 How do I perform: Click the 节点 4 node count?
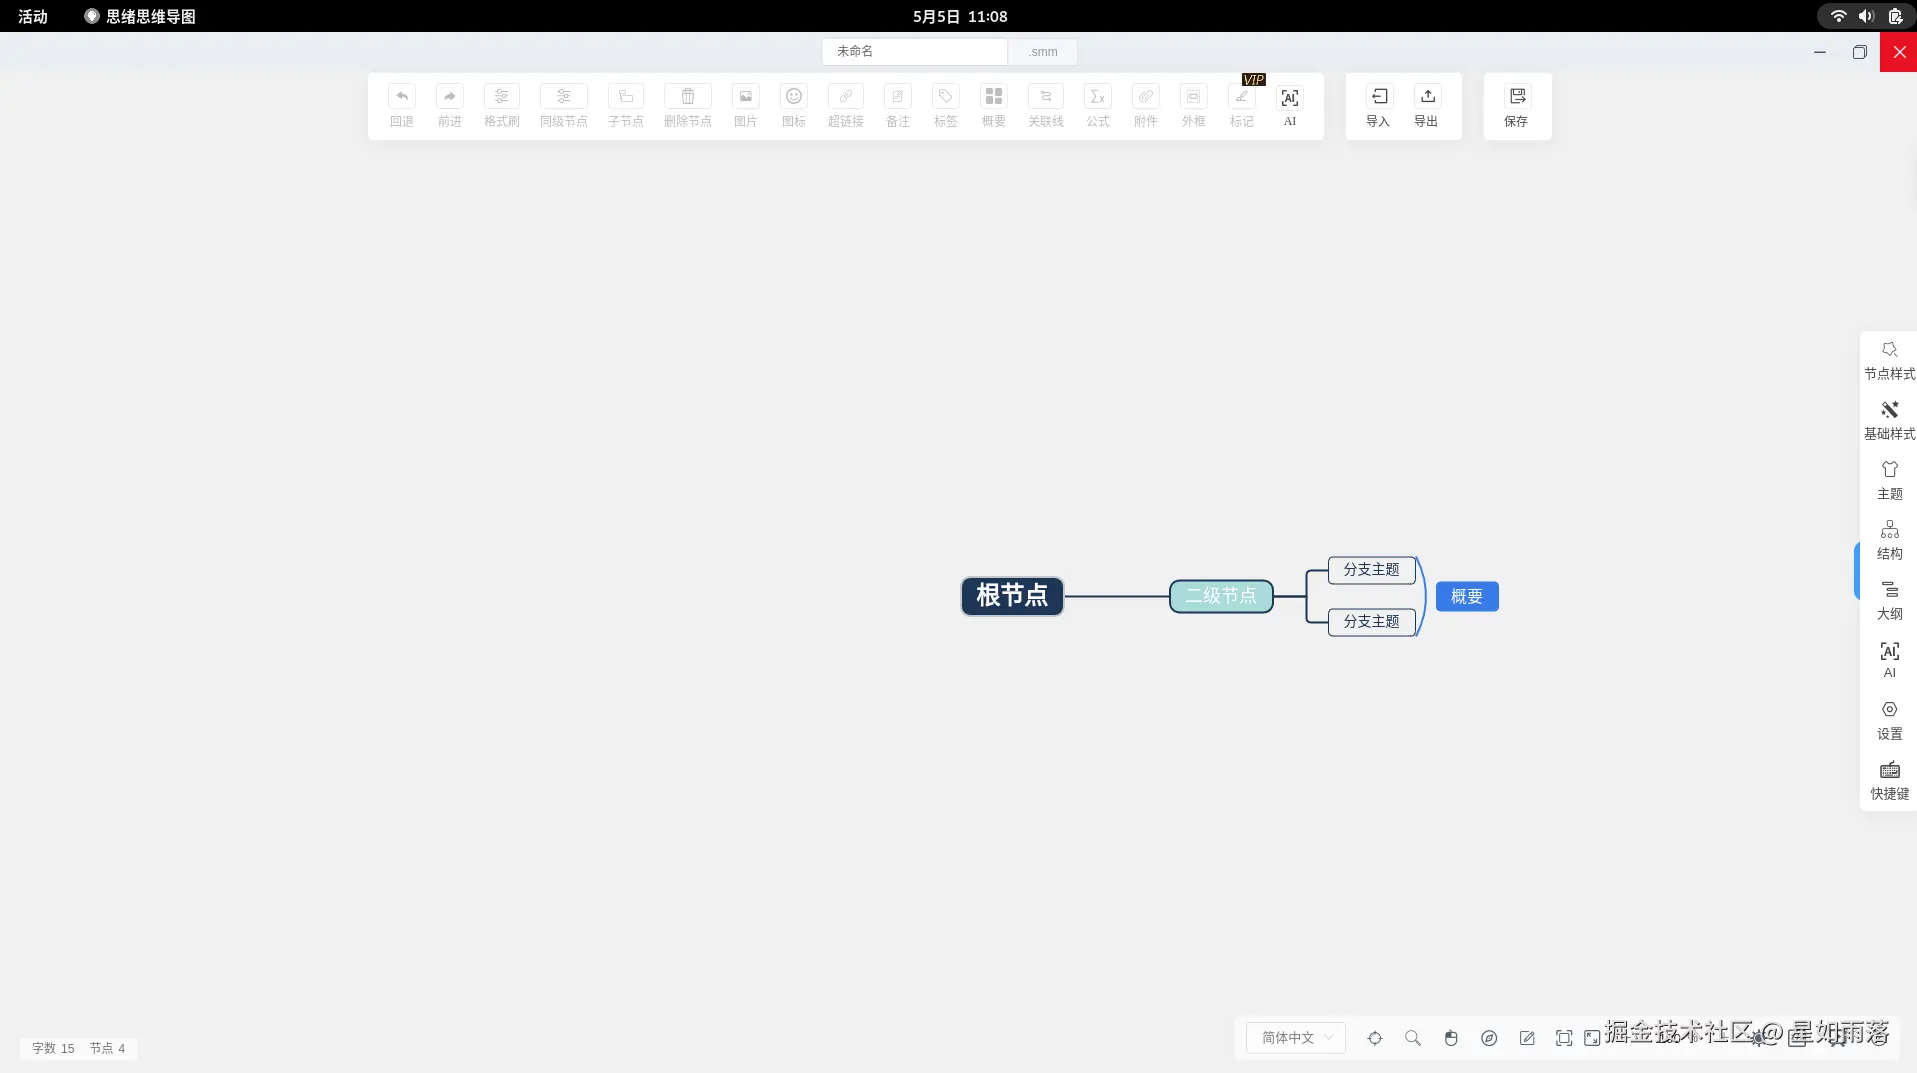coord(107,1048)
